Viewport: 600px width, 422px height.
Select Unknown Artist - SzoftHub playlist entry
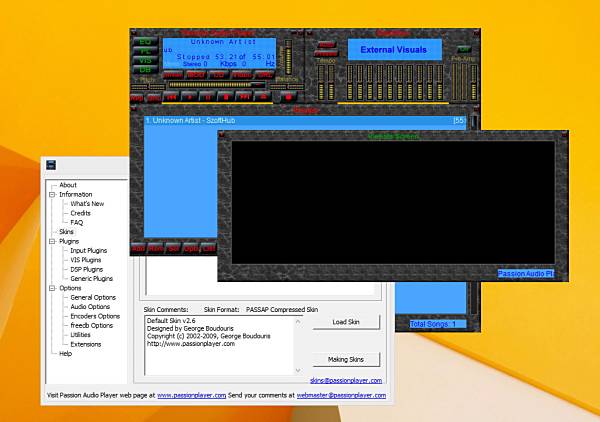pos(200,121)
